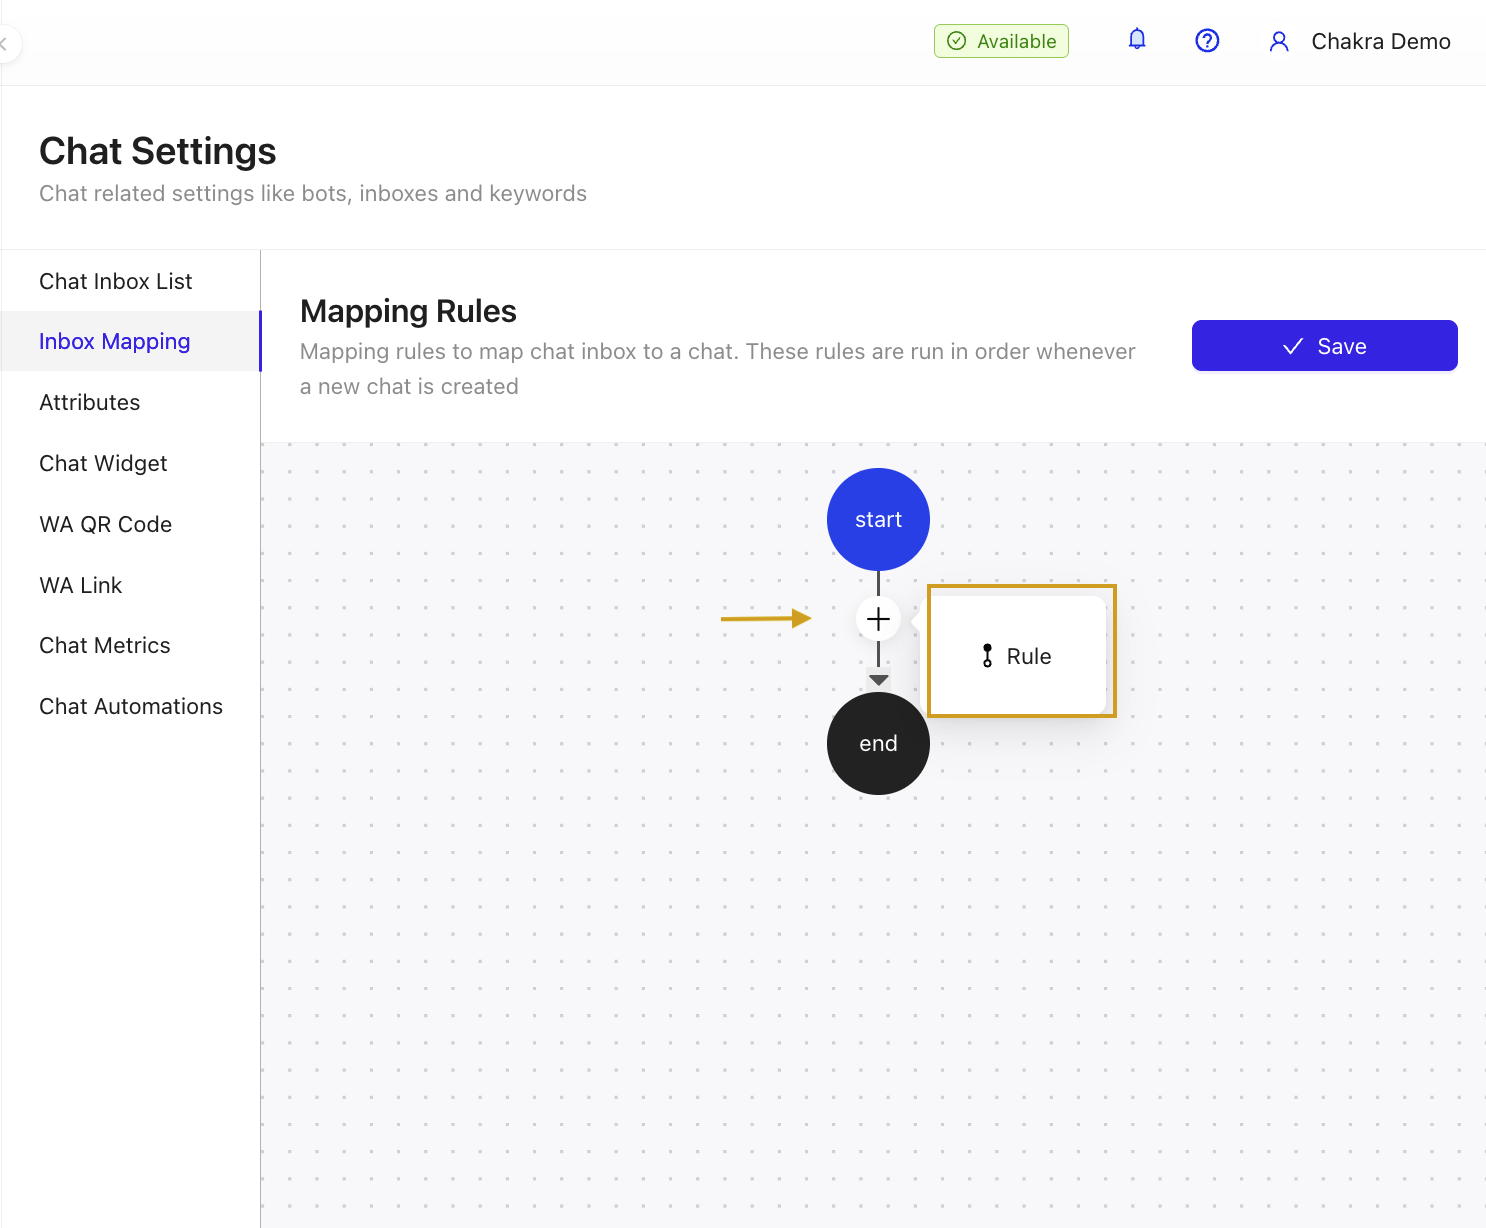Click the Rule node icon

[987, 656]
